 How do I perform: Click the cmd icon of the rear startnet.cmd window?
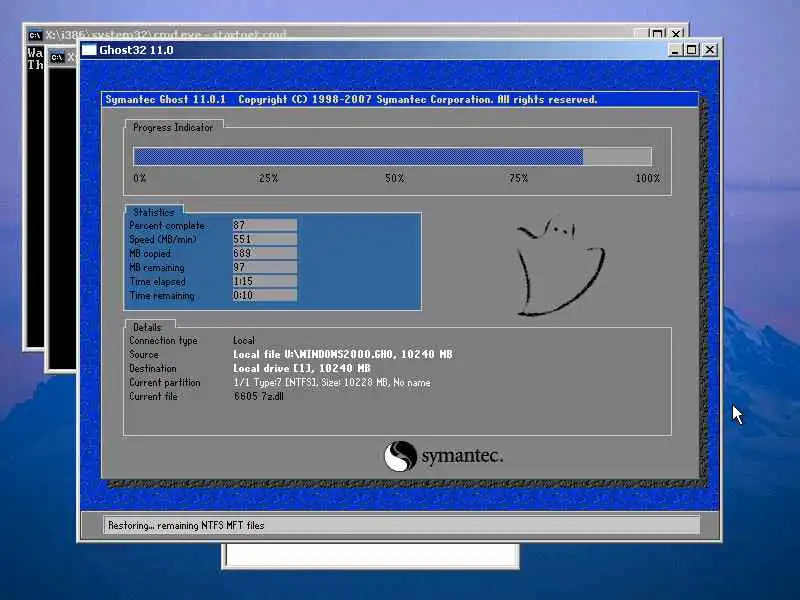click(35, 35)
